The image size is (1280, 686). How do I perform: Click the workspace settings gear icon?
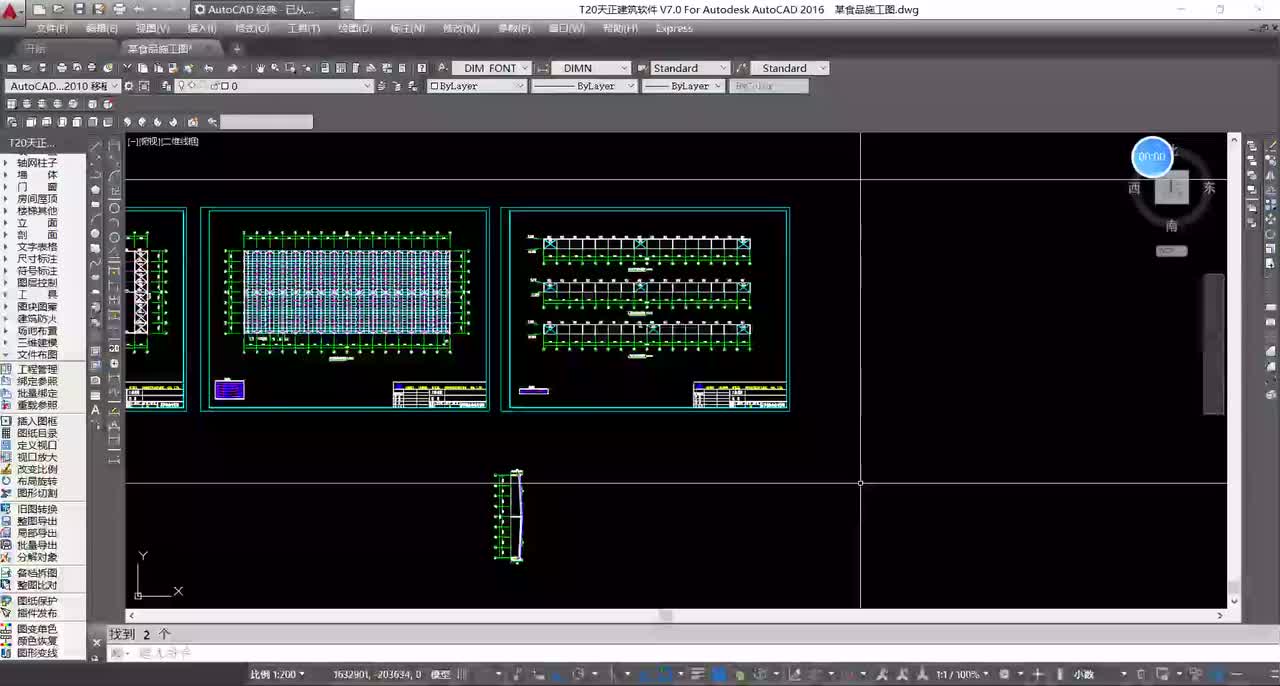pyautogui.click(x=129, y=86)
